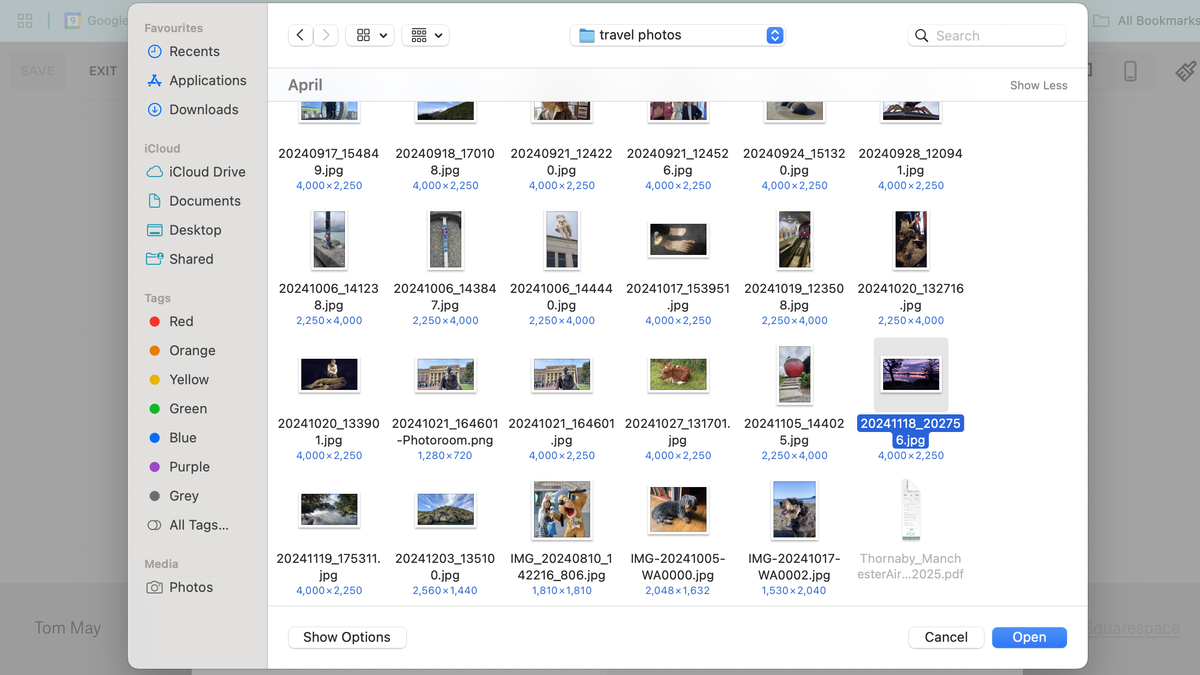Select thumbnail of IMG_20240810_142216_806.jpg
This screenshot has height=675, width=1200.
562,510
